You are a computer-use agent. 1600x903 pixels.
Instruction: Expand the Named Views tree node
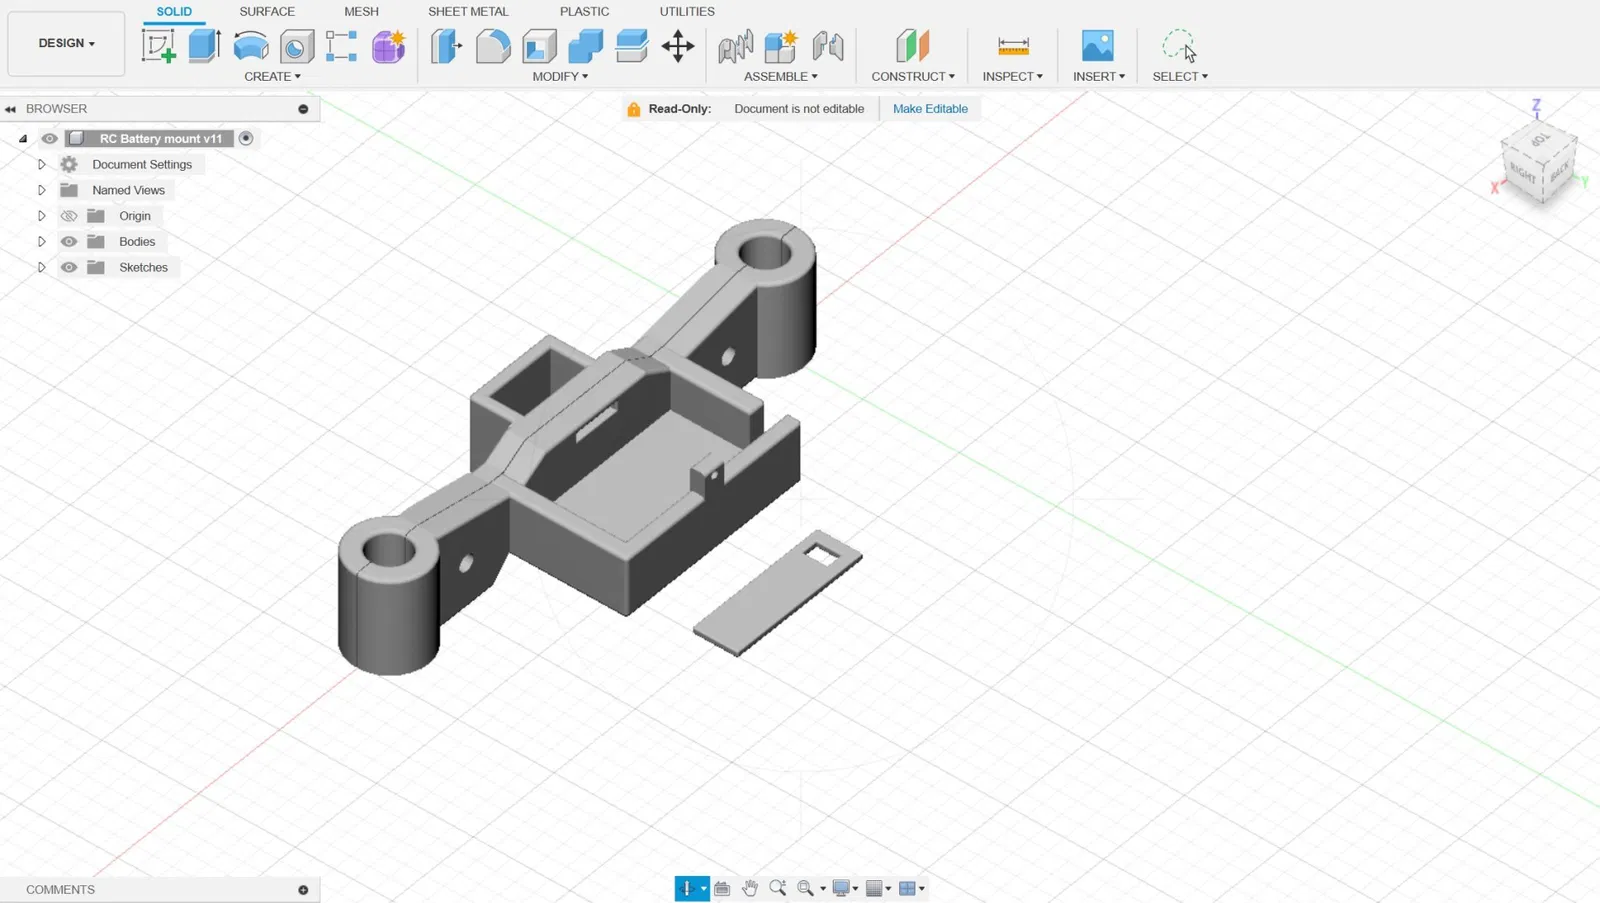coord(42,190)
